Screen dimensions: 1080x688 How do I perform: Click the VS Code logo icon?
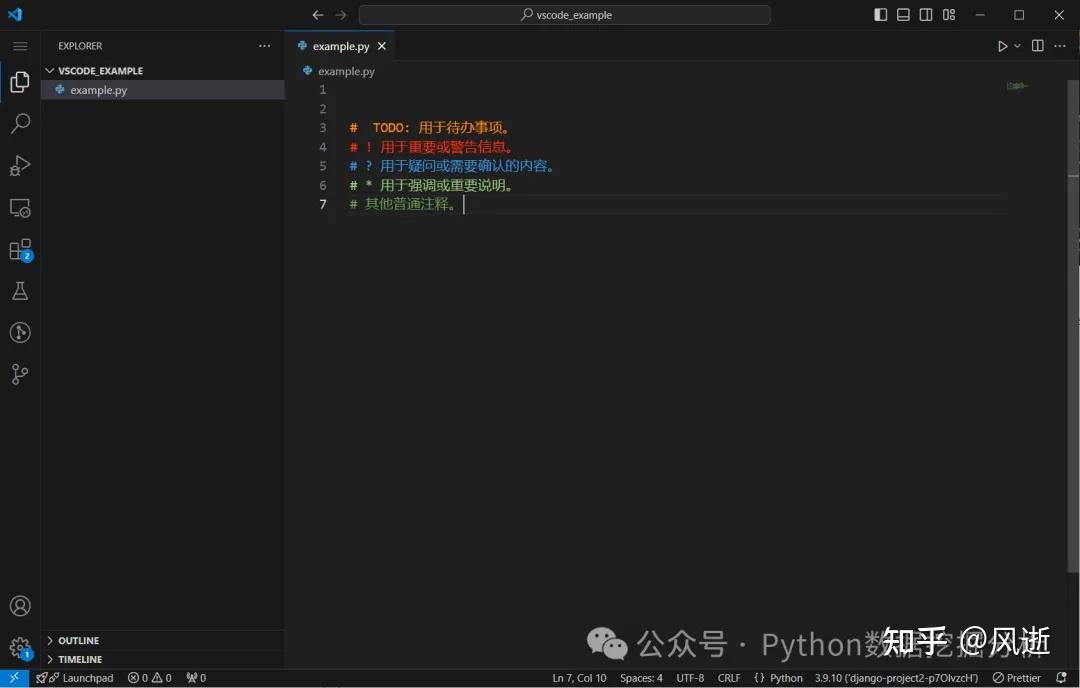click(x=15, y=14)
